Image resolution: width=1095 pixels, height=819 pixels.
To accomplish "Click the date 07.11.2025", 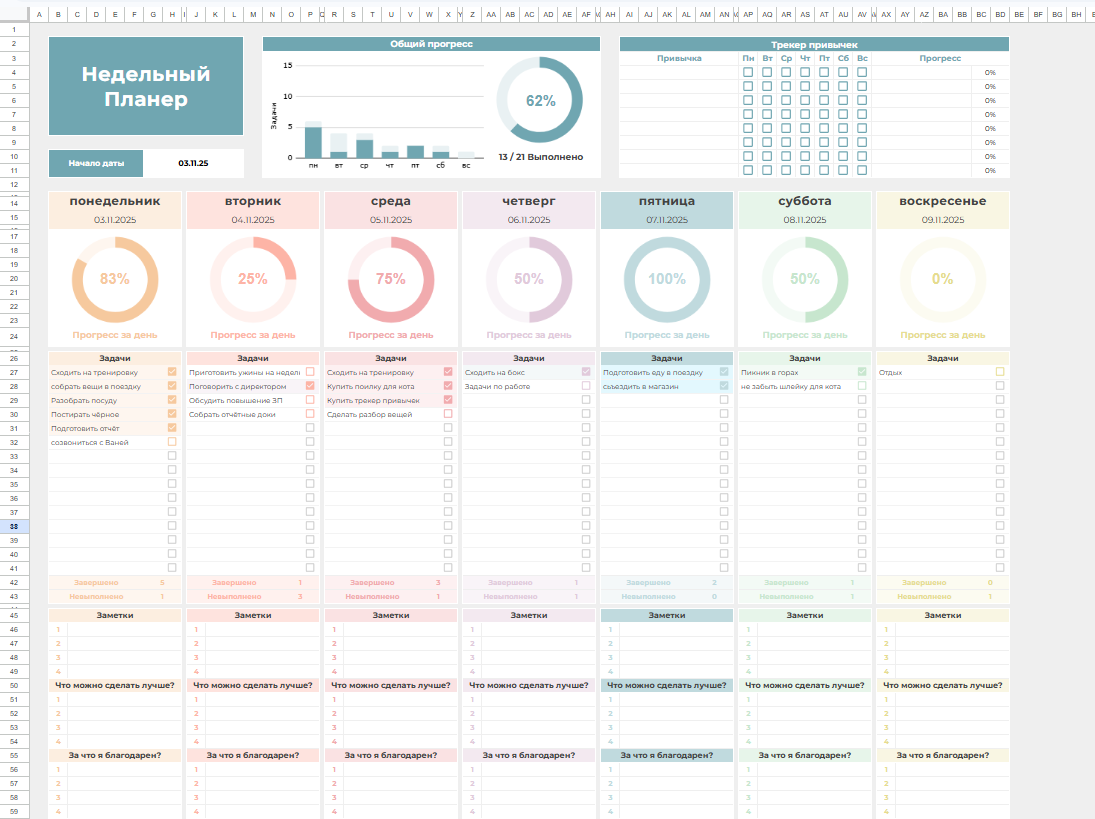I will [667, 220].
